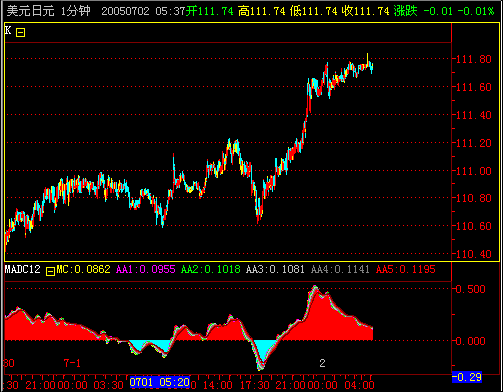
Task: Click the 低111.74 low price value
Action: (314, 11)
